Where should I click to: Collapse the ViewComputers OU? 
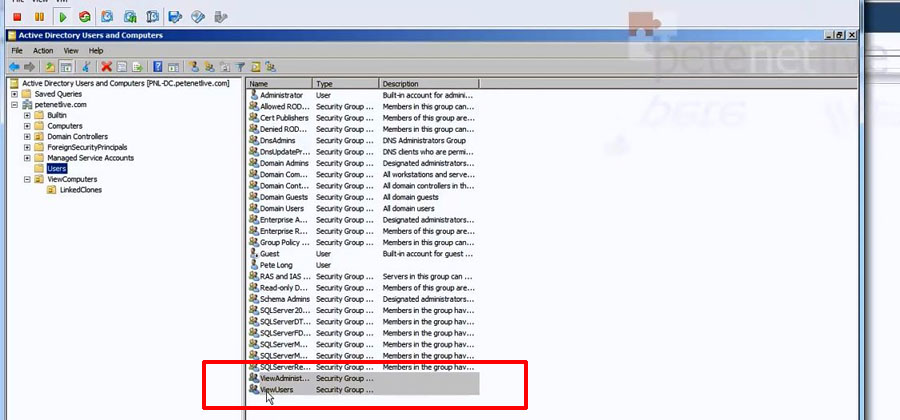tap(27, 179)
